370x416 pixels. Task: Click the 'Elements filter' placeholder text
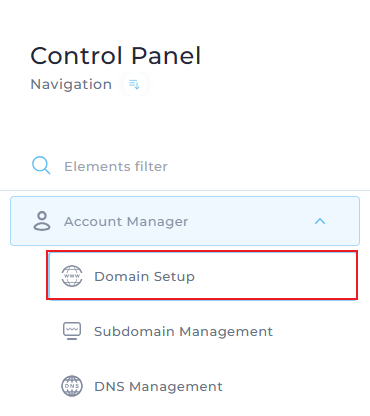[x=116, y=166]
